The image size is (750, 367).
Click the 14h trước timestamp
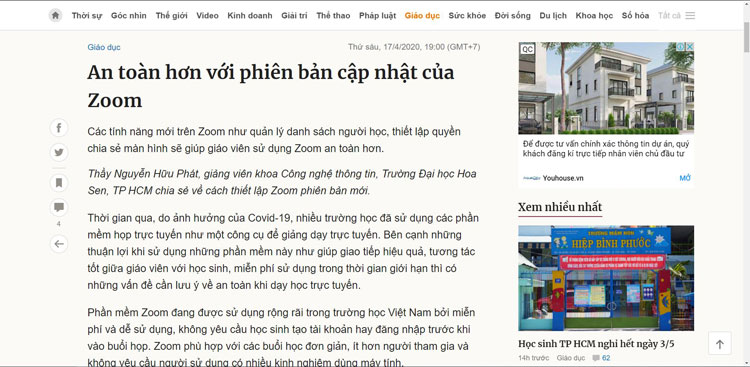click(x=534, y=358)
